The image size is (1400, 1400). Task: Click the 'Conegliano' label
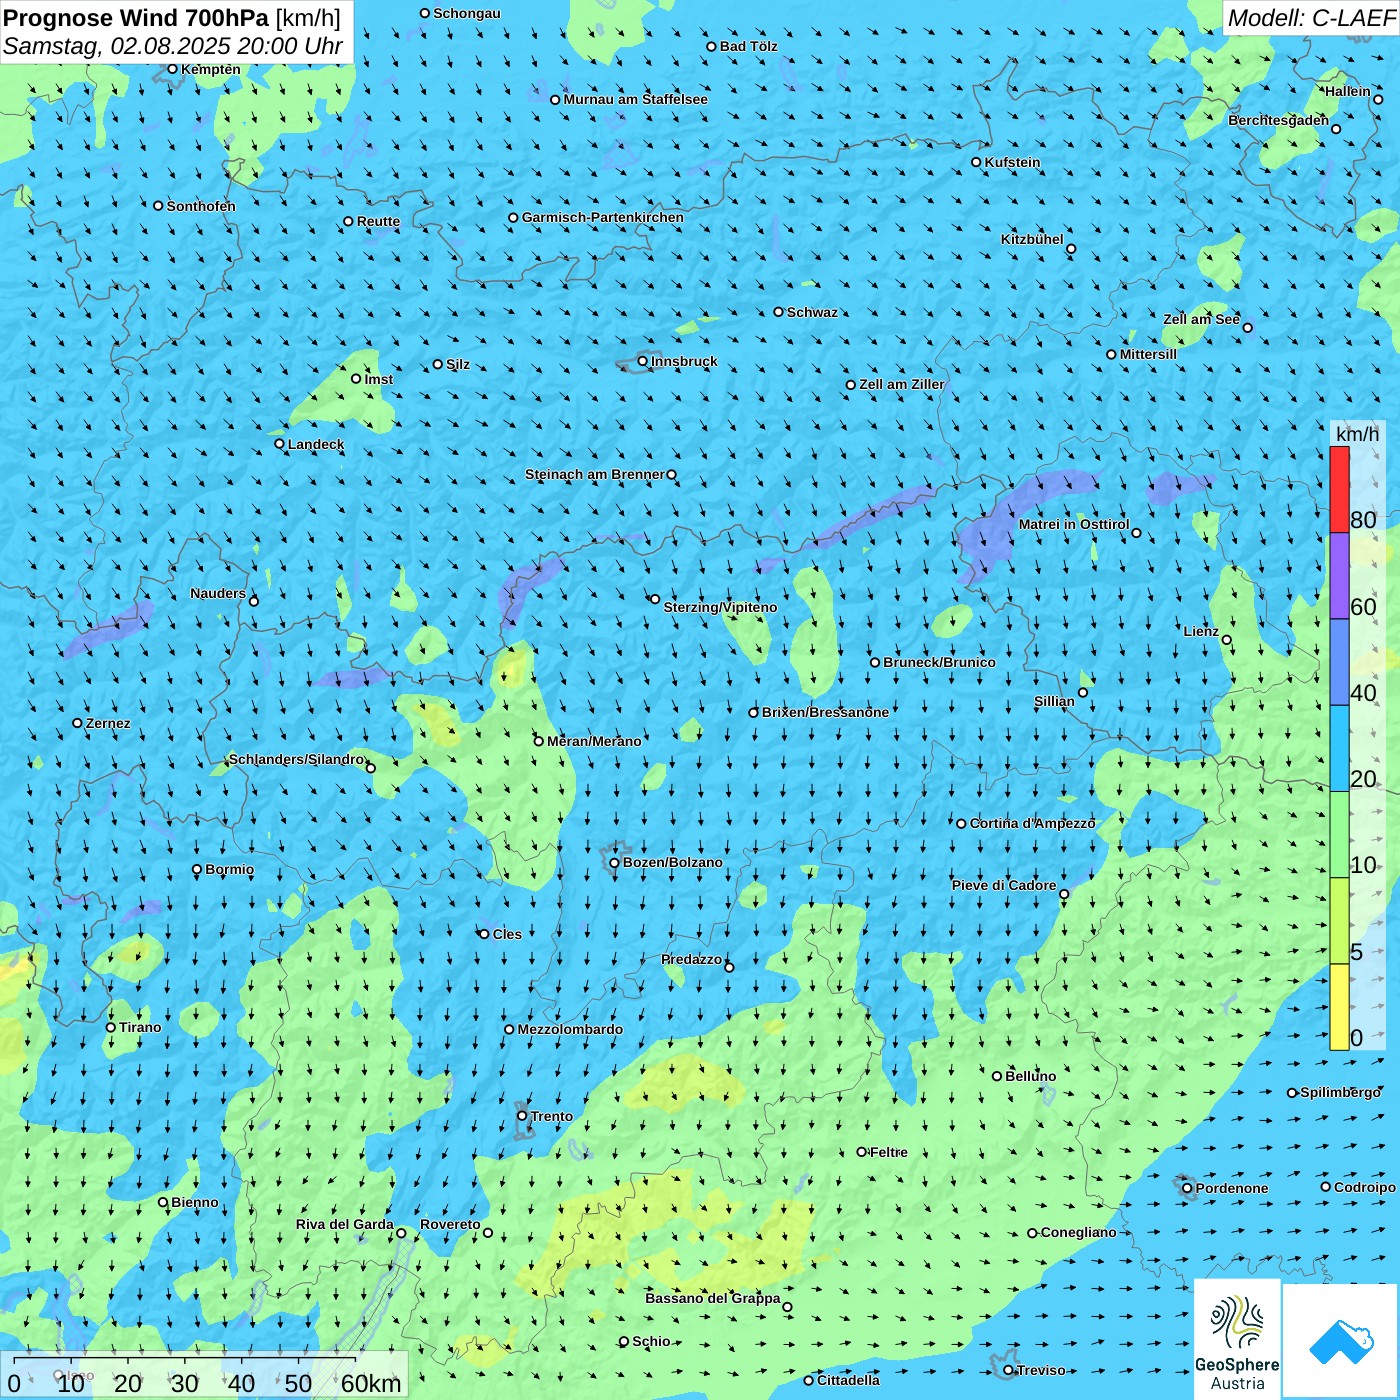(x=1078, y=1232)
